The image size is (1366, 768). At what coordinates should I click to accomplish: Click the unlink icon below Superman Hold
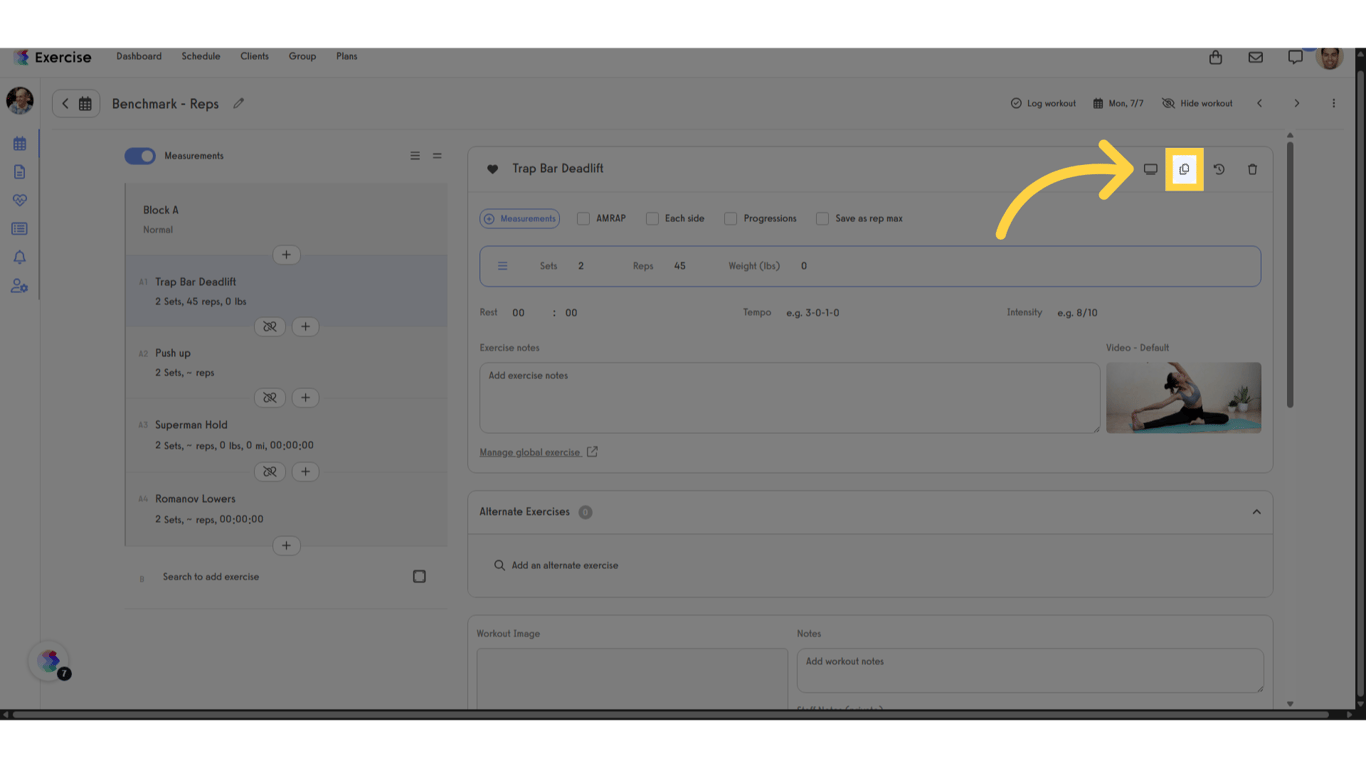[x=270, y=472]
